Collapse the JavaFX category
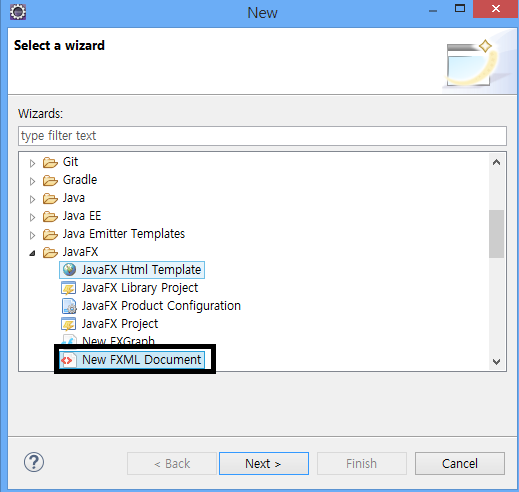Image resolution: width=519 pixels, height=492 pixels. click(x=32, y=253)
